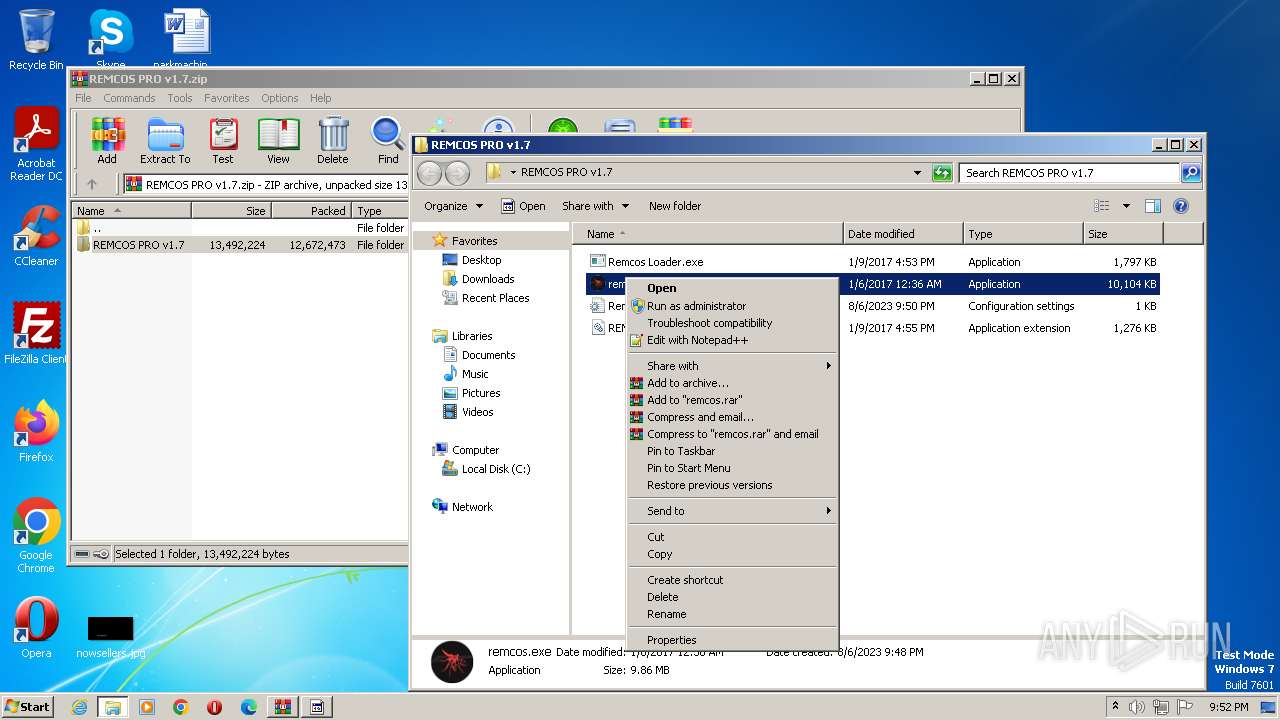Choose Troubleshoot compatibility
1280x720 pixels.
(x=732, y=323)
